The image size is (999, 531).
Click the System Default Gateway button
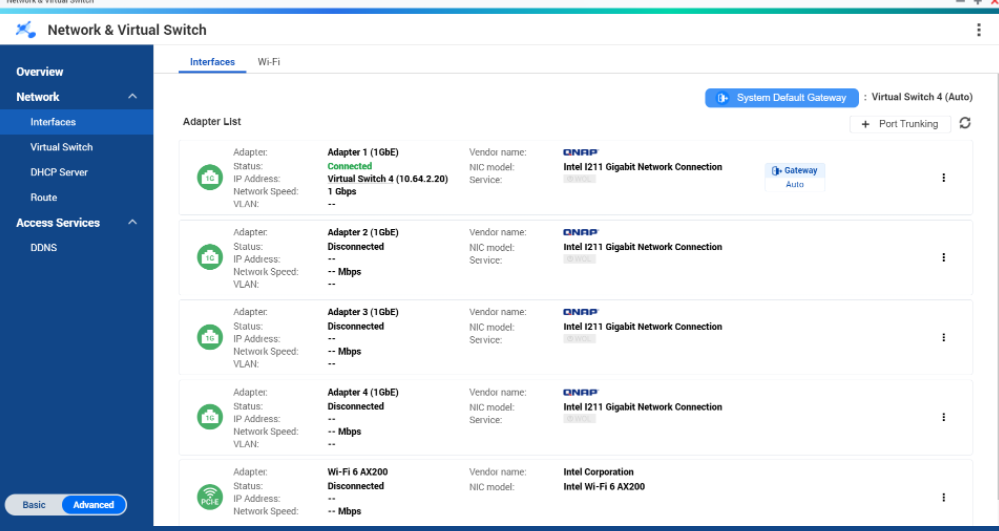click(782, 98)
